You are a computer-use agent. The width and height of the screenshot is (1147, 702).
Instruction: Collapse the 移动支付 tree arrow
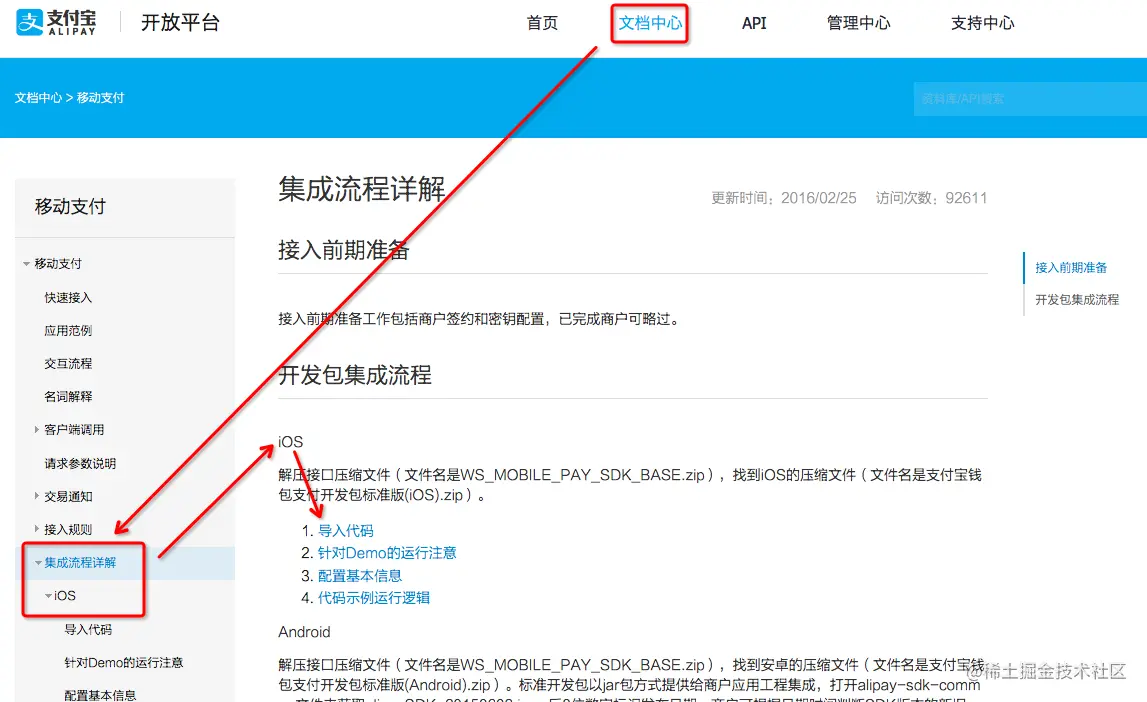26,264
